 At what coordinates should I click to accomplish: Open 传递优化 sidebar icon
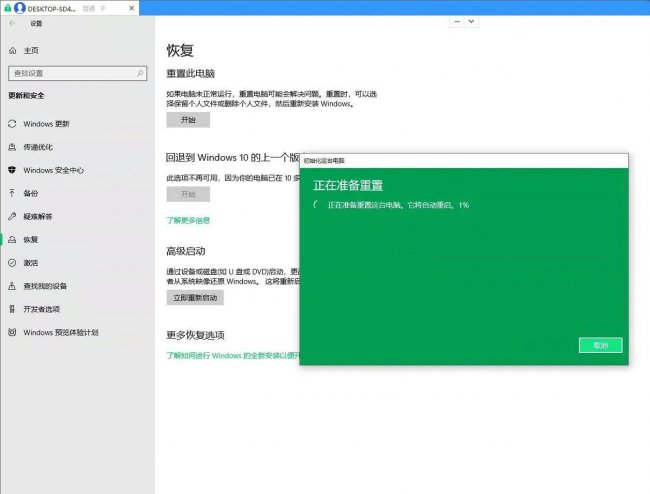pos(12,147)
